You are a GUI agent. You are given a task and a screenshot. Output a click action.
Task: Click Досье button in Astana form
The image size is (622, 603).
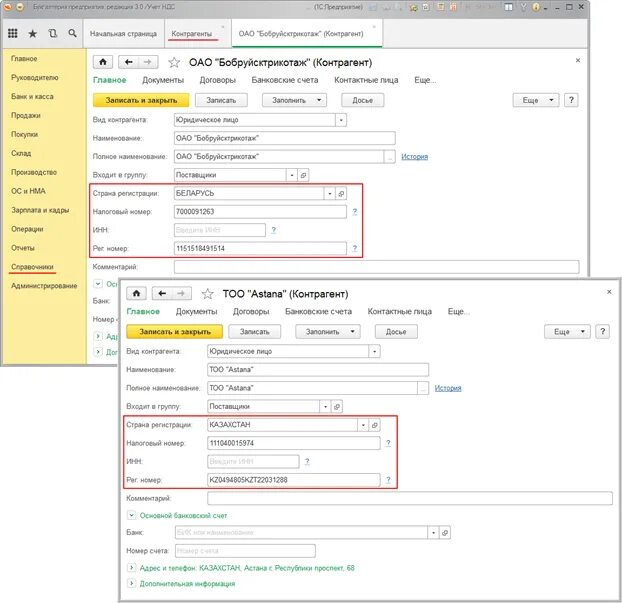tap(396, 332)
